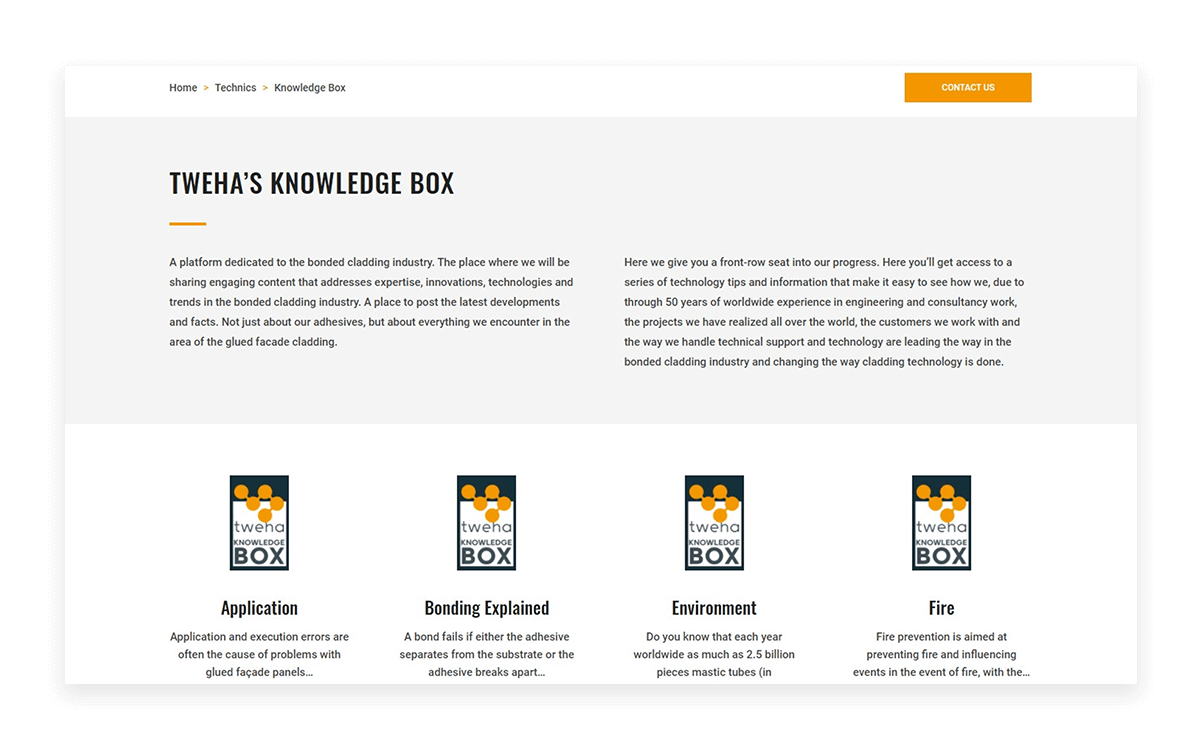Click the text 'Do you know that each year'

[x=714, y=637]
